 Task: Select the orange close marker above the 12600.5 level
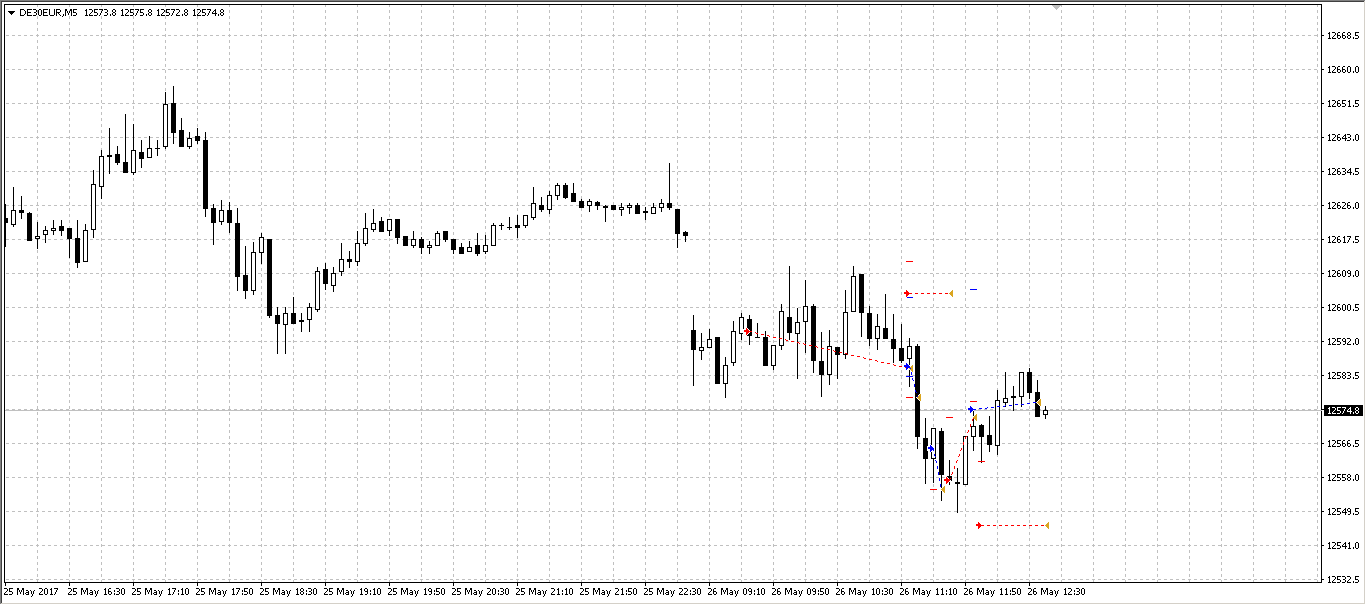951,293
